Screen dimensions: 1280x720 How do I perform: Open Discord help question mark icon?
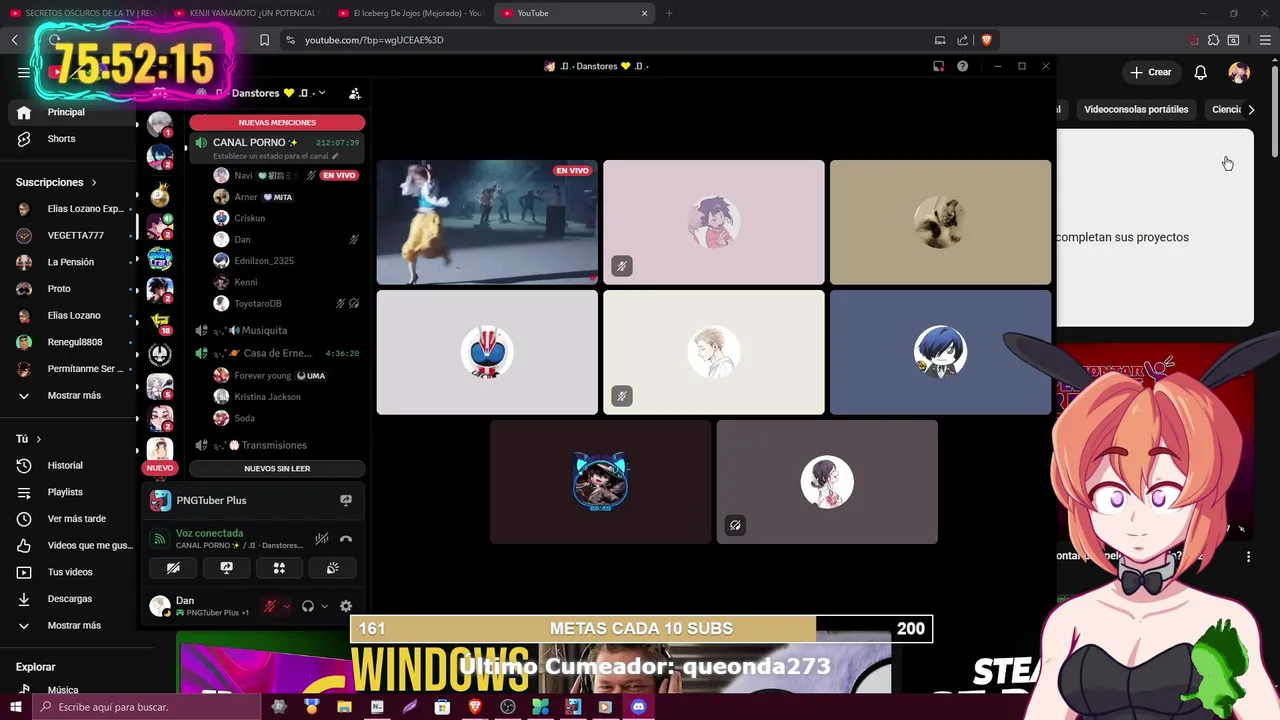(962, 66)
